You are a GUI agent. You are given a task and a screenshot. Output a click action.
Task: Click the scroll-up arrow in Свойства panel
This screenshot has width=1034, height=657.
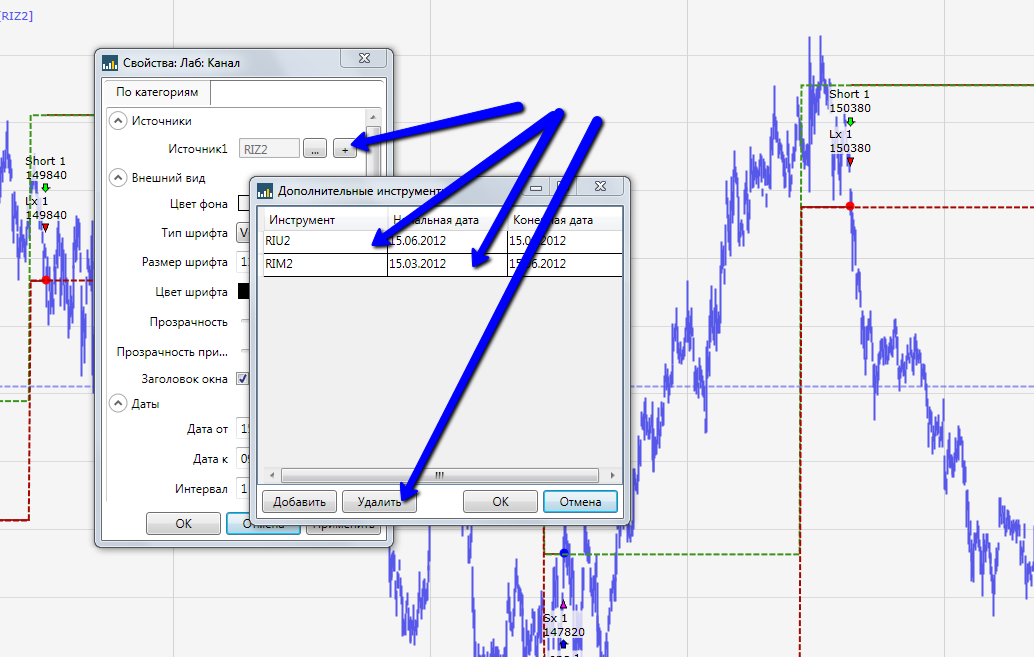[373, 117]
